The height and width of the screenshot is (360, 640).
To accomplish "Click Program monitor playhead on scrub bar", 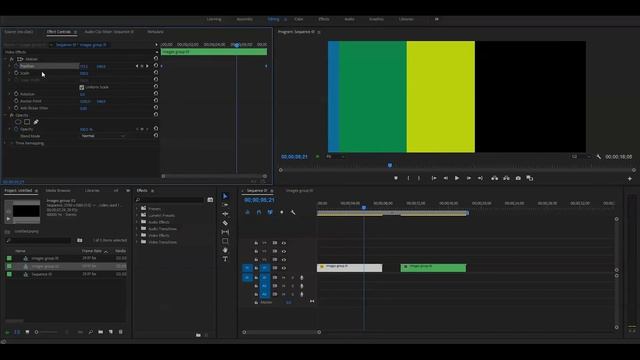I will (x=390, y=165).
